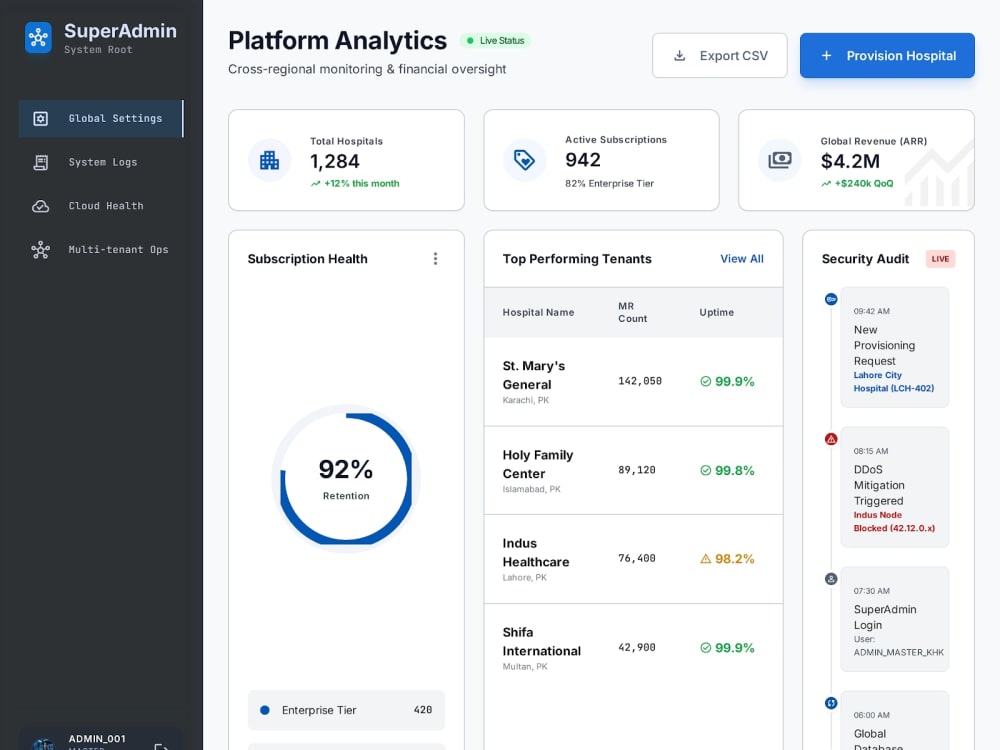
Task: Click Shifa International uptime check icon
Action: click(x=705, y=648)
